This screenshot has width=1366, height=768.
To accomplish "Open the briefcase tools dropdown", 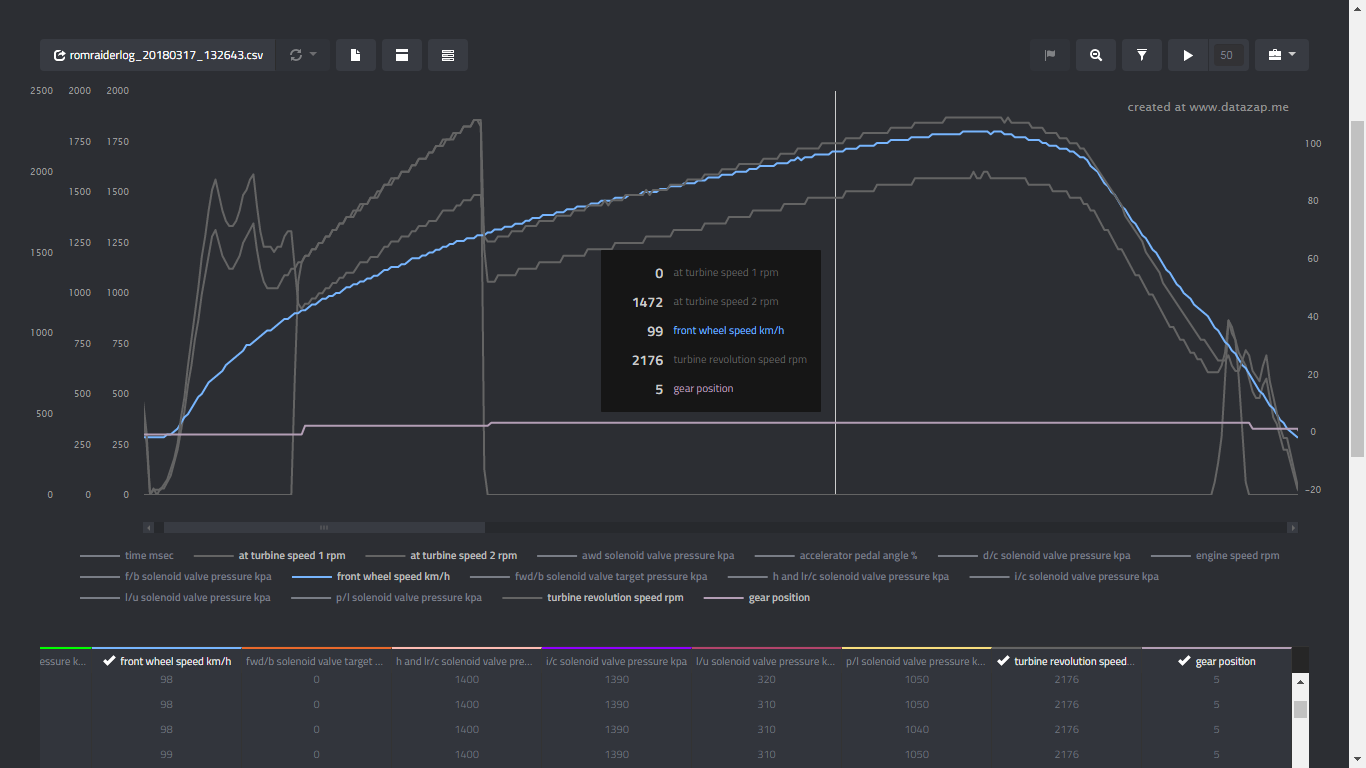I will (1281, 55).
